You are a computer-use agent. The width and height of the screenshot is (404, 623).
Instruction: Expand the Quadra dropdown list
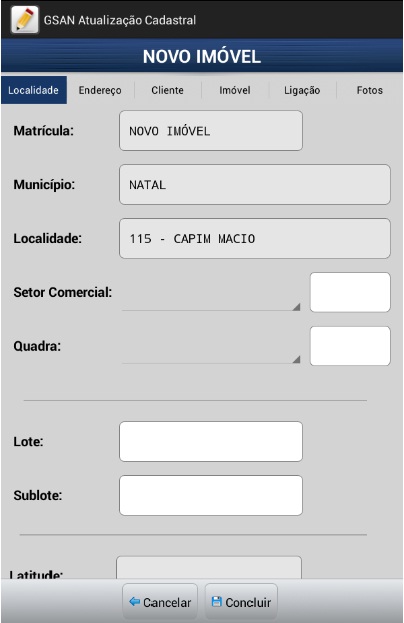211,346
